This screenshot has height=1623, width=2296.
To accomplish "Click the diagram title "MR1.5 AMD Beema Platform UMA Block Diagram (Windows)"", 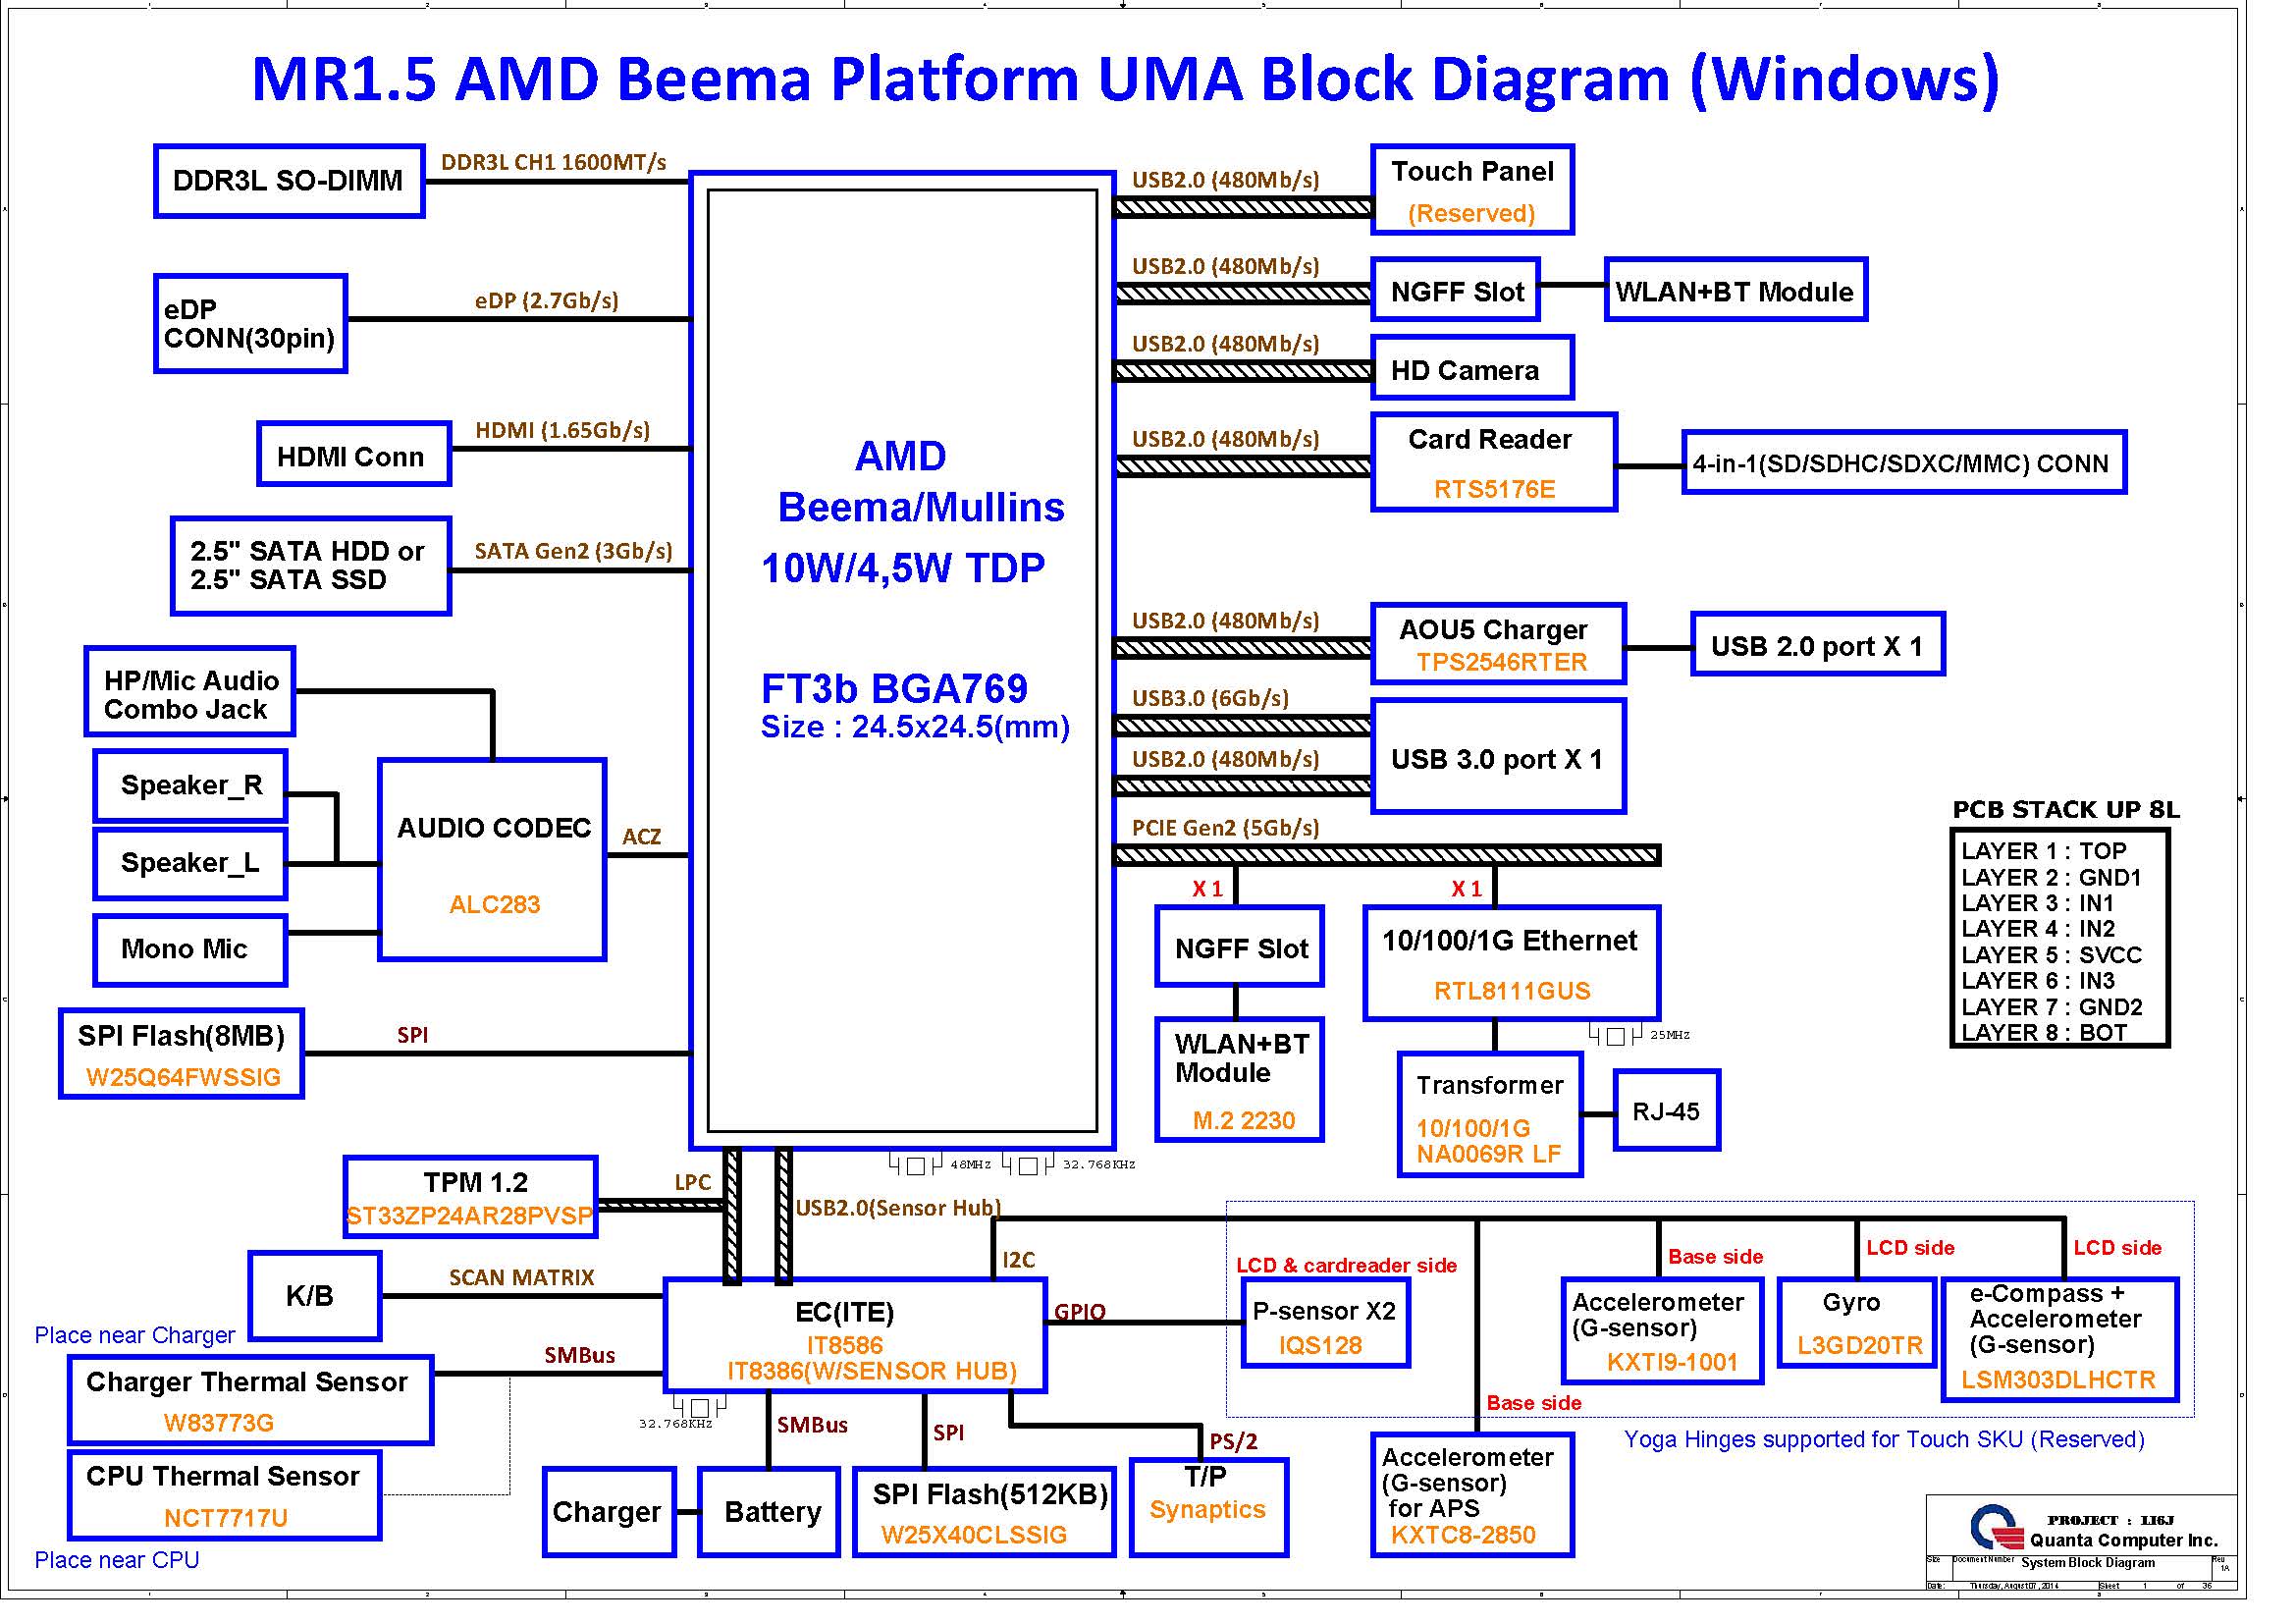I will pyautogui.click(x=1125, y=79).
